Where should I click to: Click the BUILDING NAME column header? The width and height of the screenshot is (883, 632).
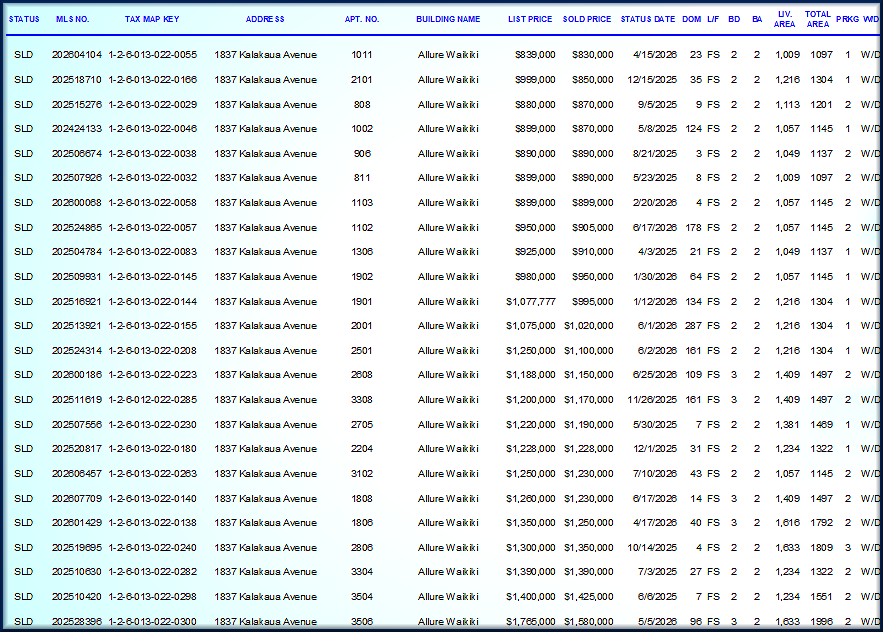[448, 19]
